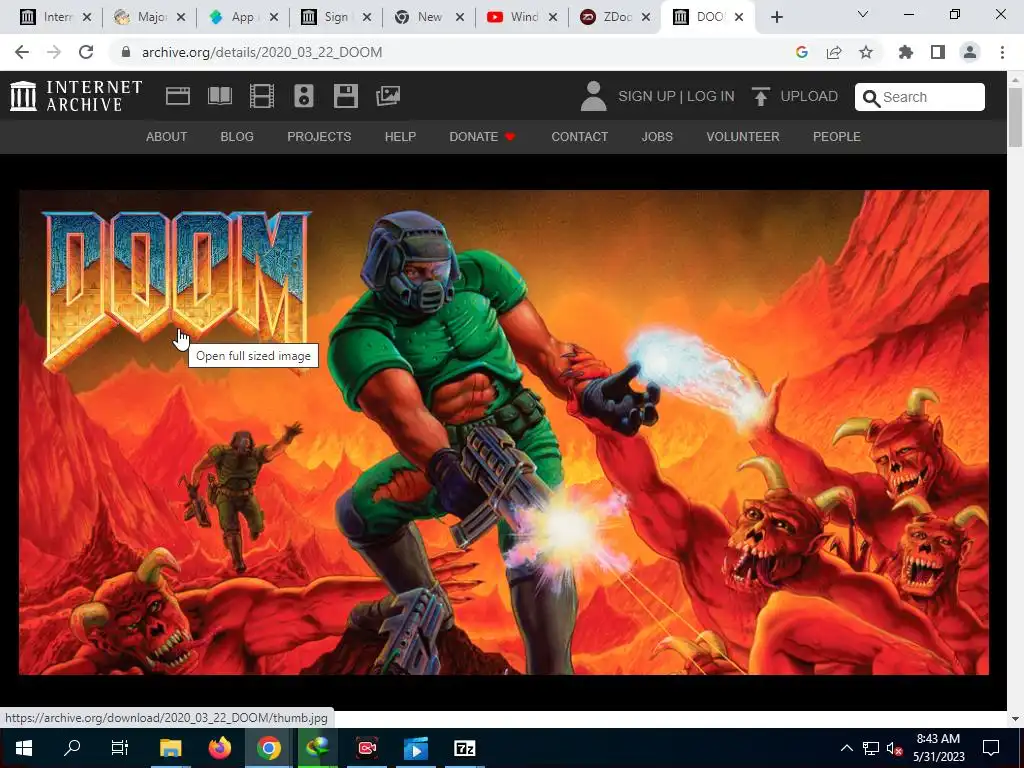The width and height of the screenshot is (1024, 768).
Task: Click the muted volume tray icon
Action: click(894, 748)
